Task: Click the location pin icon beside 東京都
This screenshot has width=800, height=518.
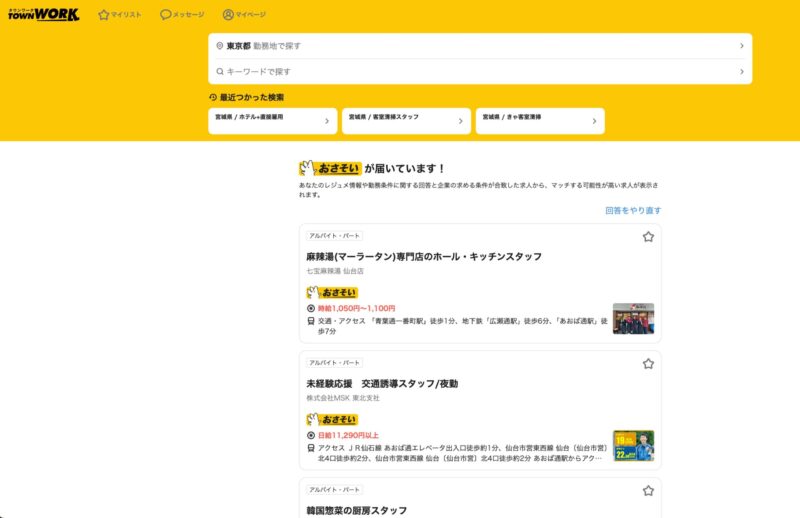Action: (x=219, y=46)
